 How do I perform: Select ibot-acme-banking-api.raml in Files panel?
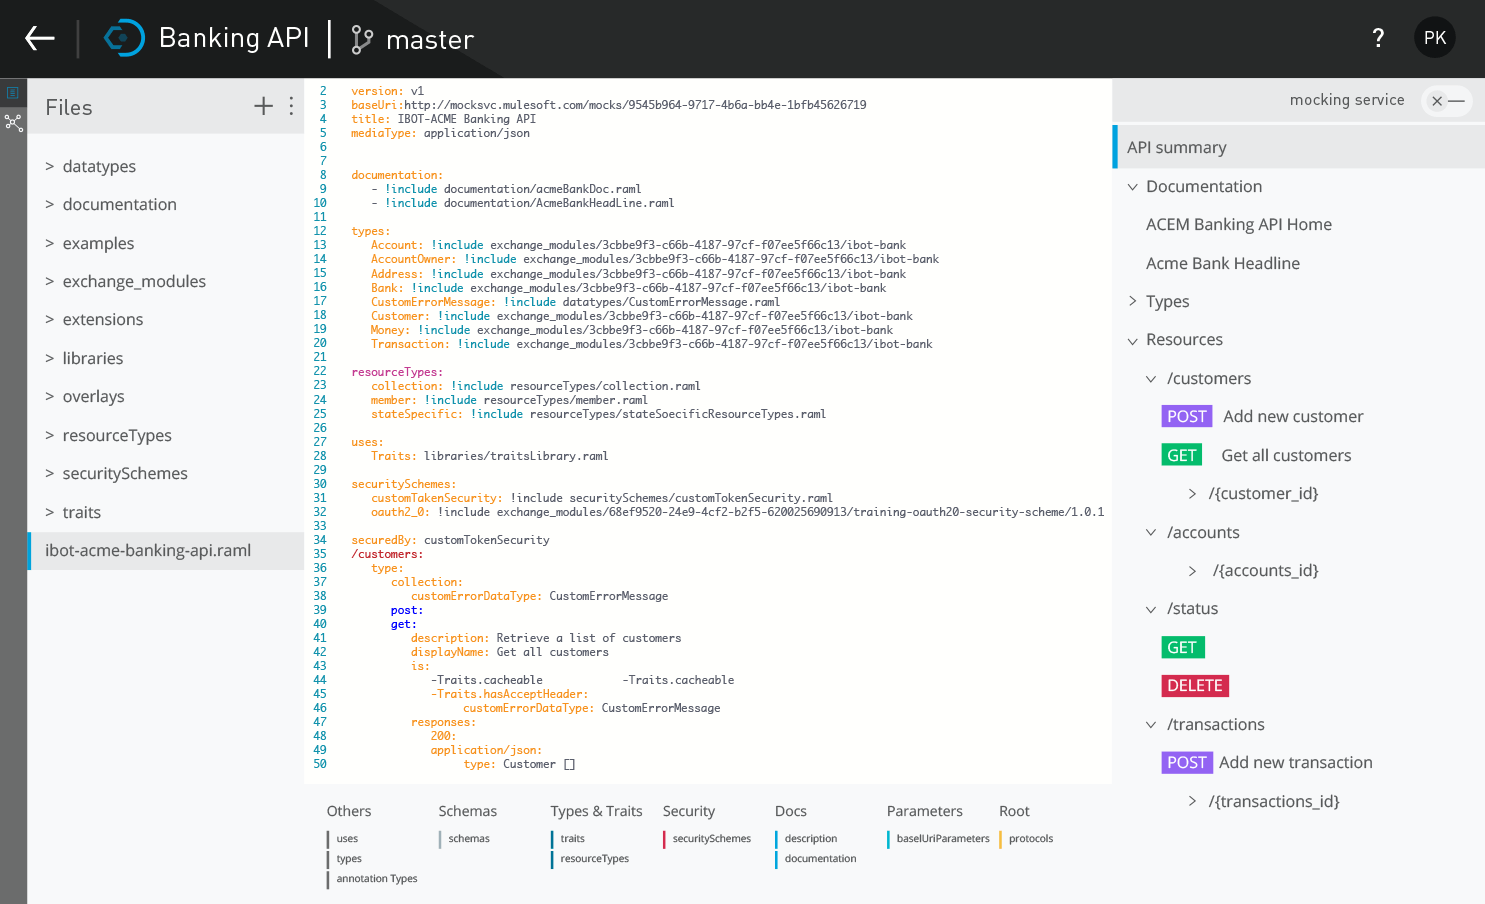click(x=147, y=550)
